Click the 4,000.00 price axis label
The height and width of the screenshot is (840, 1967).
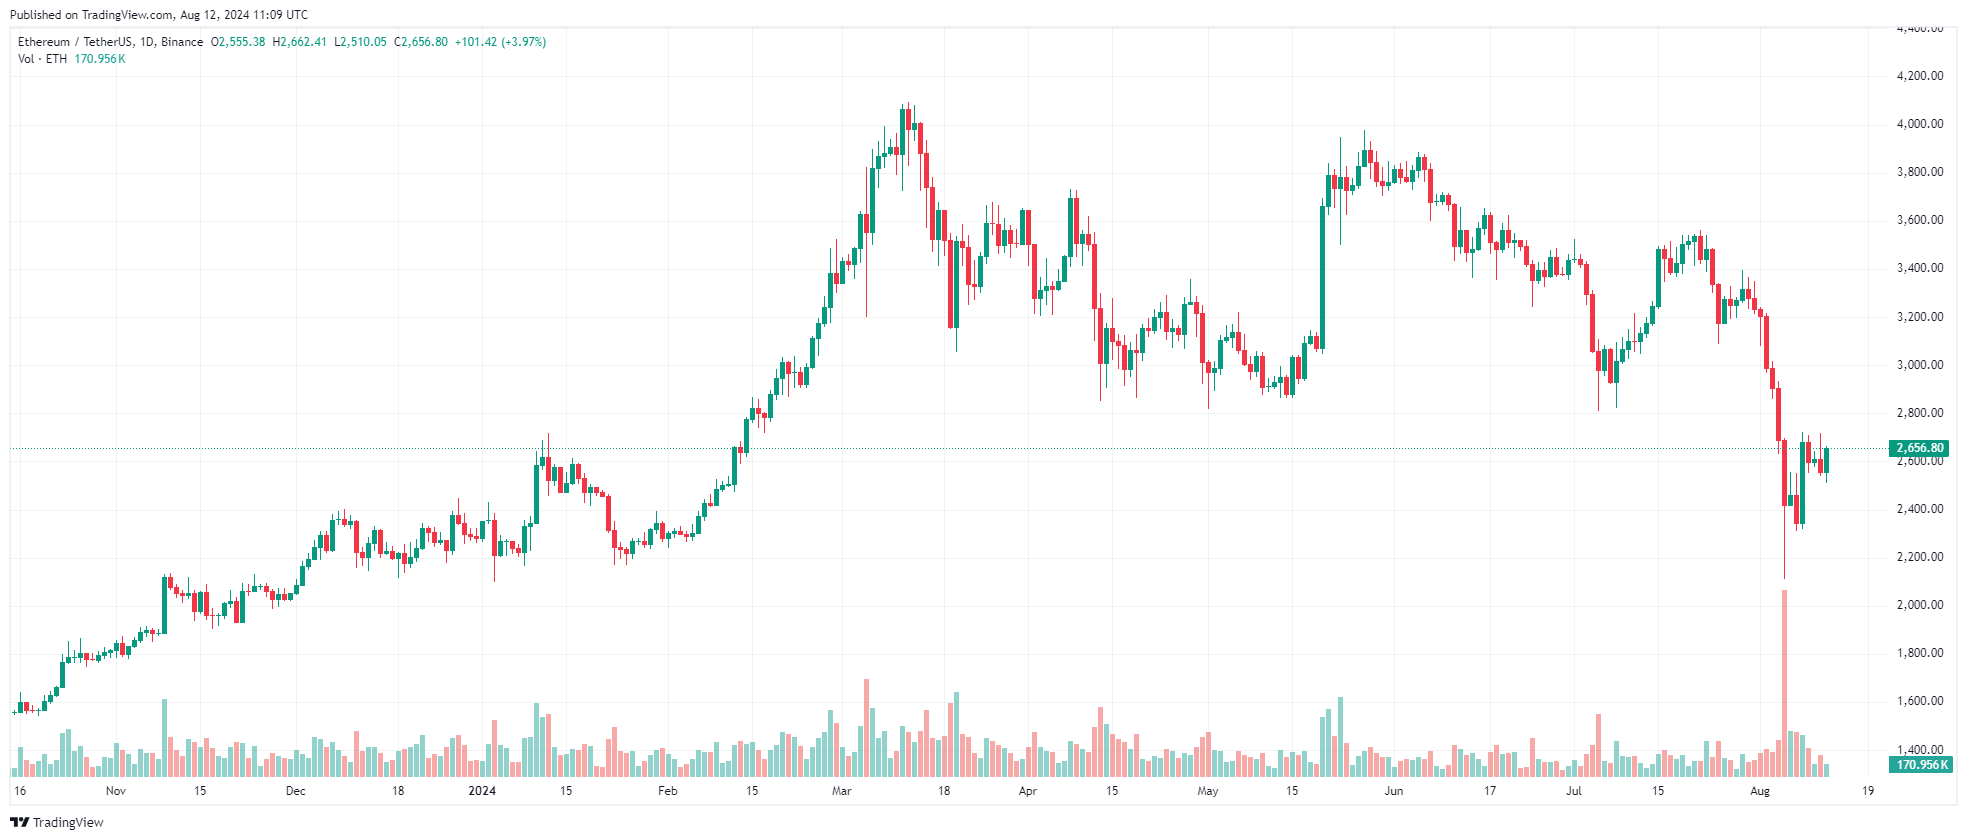[1920, 124]
